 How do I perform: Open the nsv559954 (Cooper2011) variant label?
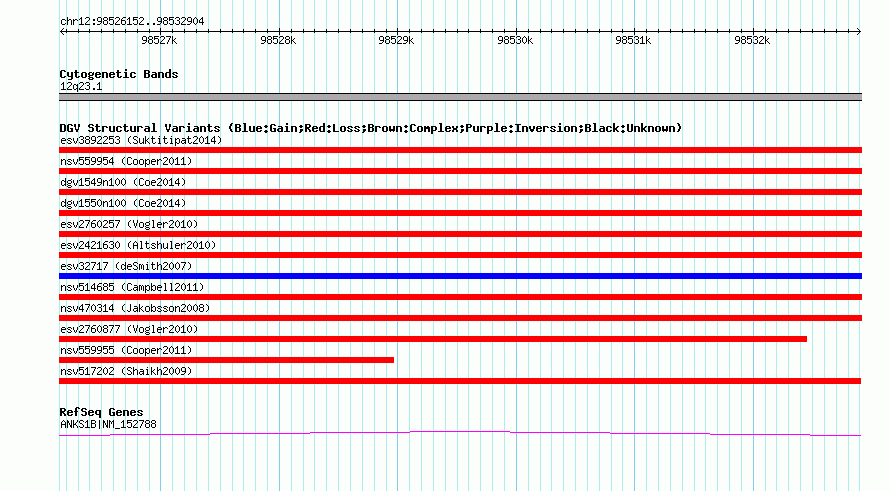(x=126, y=161)
